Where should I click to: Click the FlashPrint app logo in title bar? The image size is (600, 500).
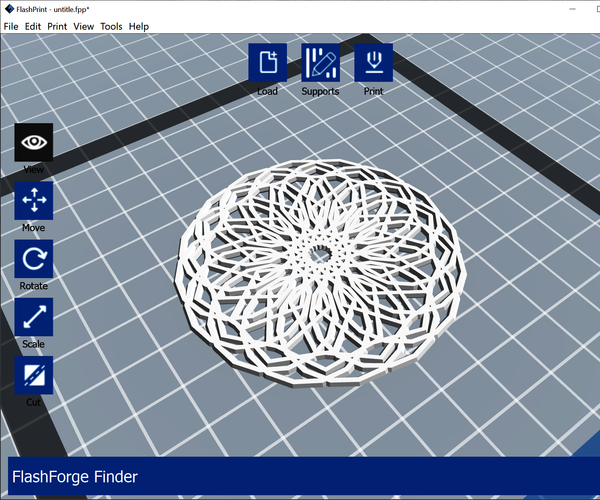point(9,9)
